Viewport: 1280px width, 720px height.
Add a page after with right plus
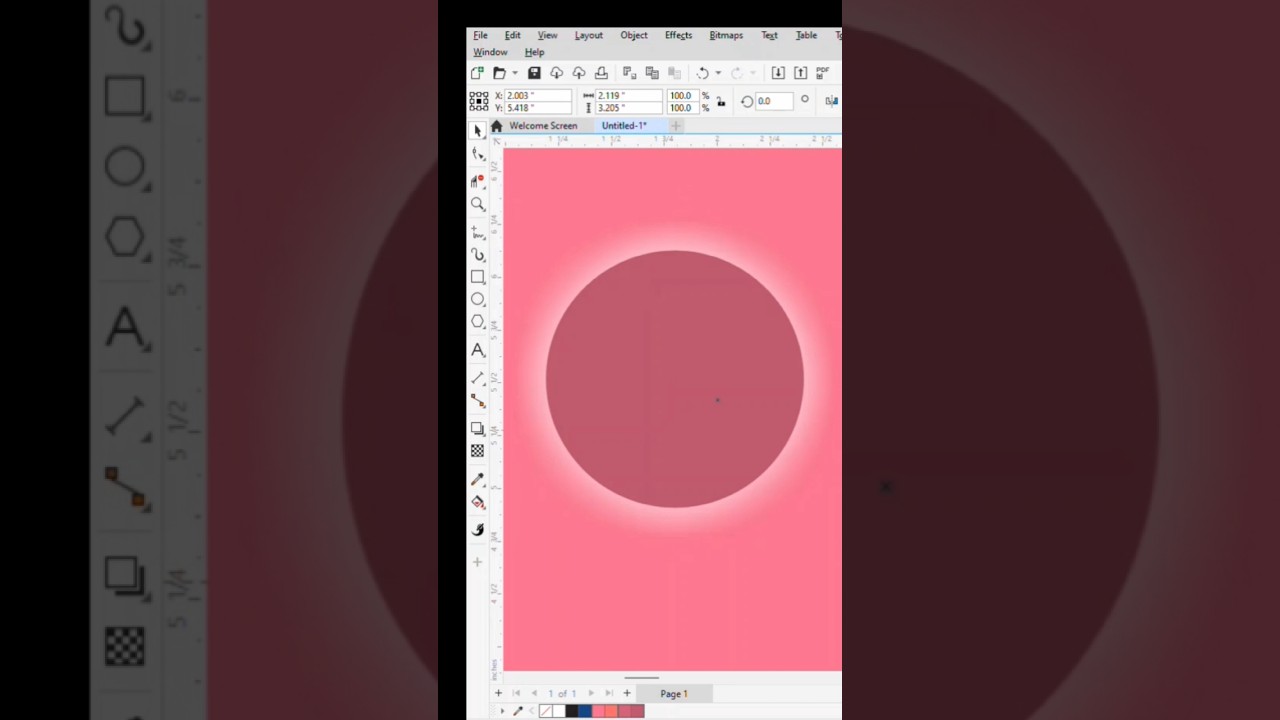tap(627, 693)
